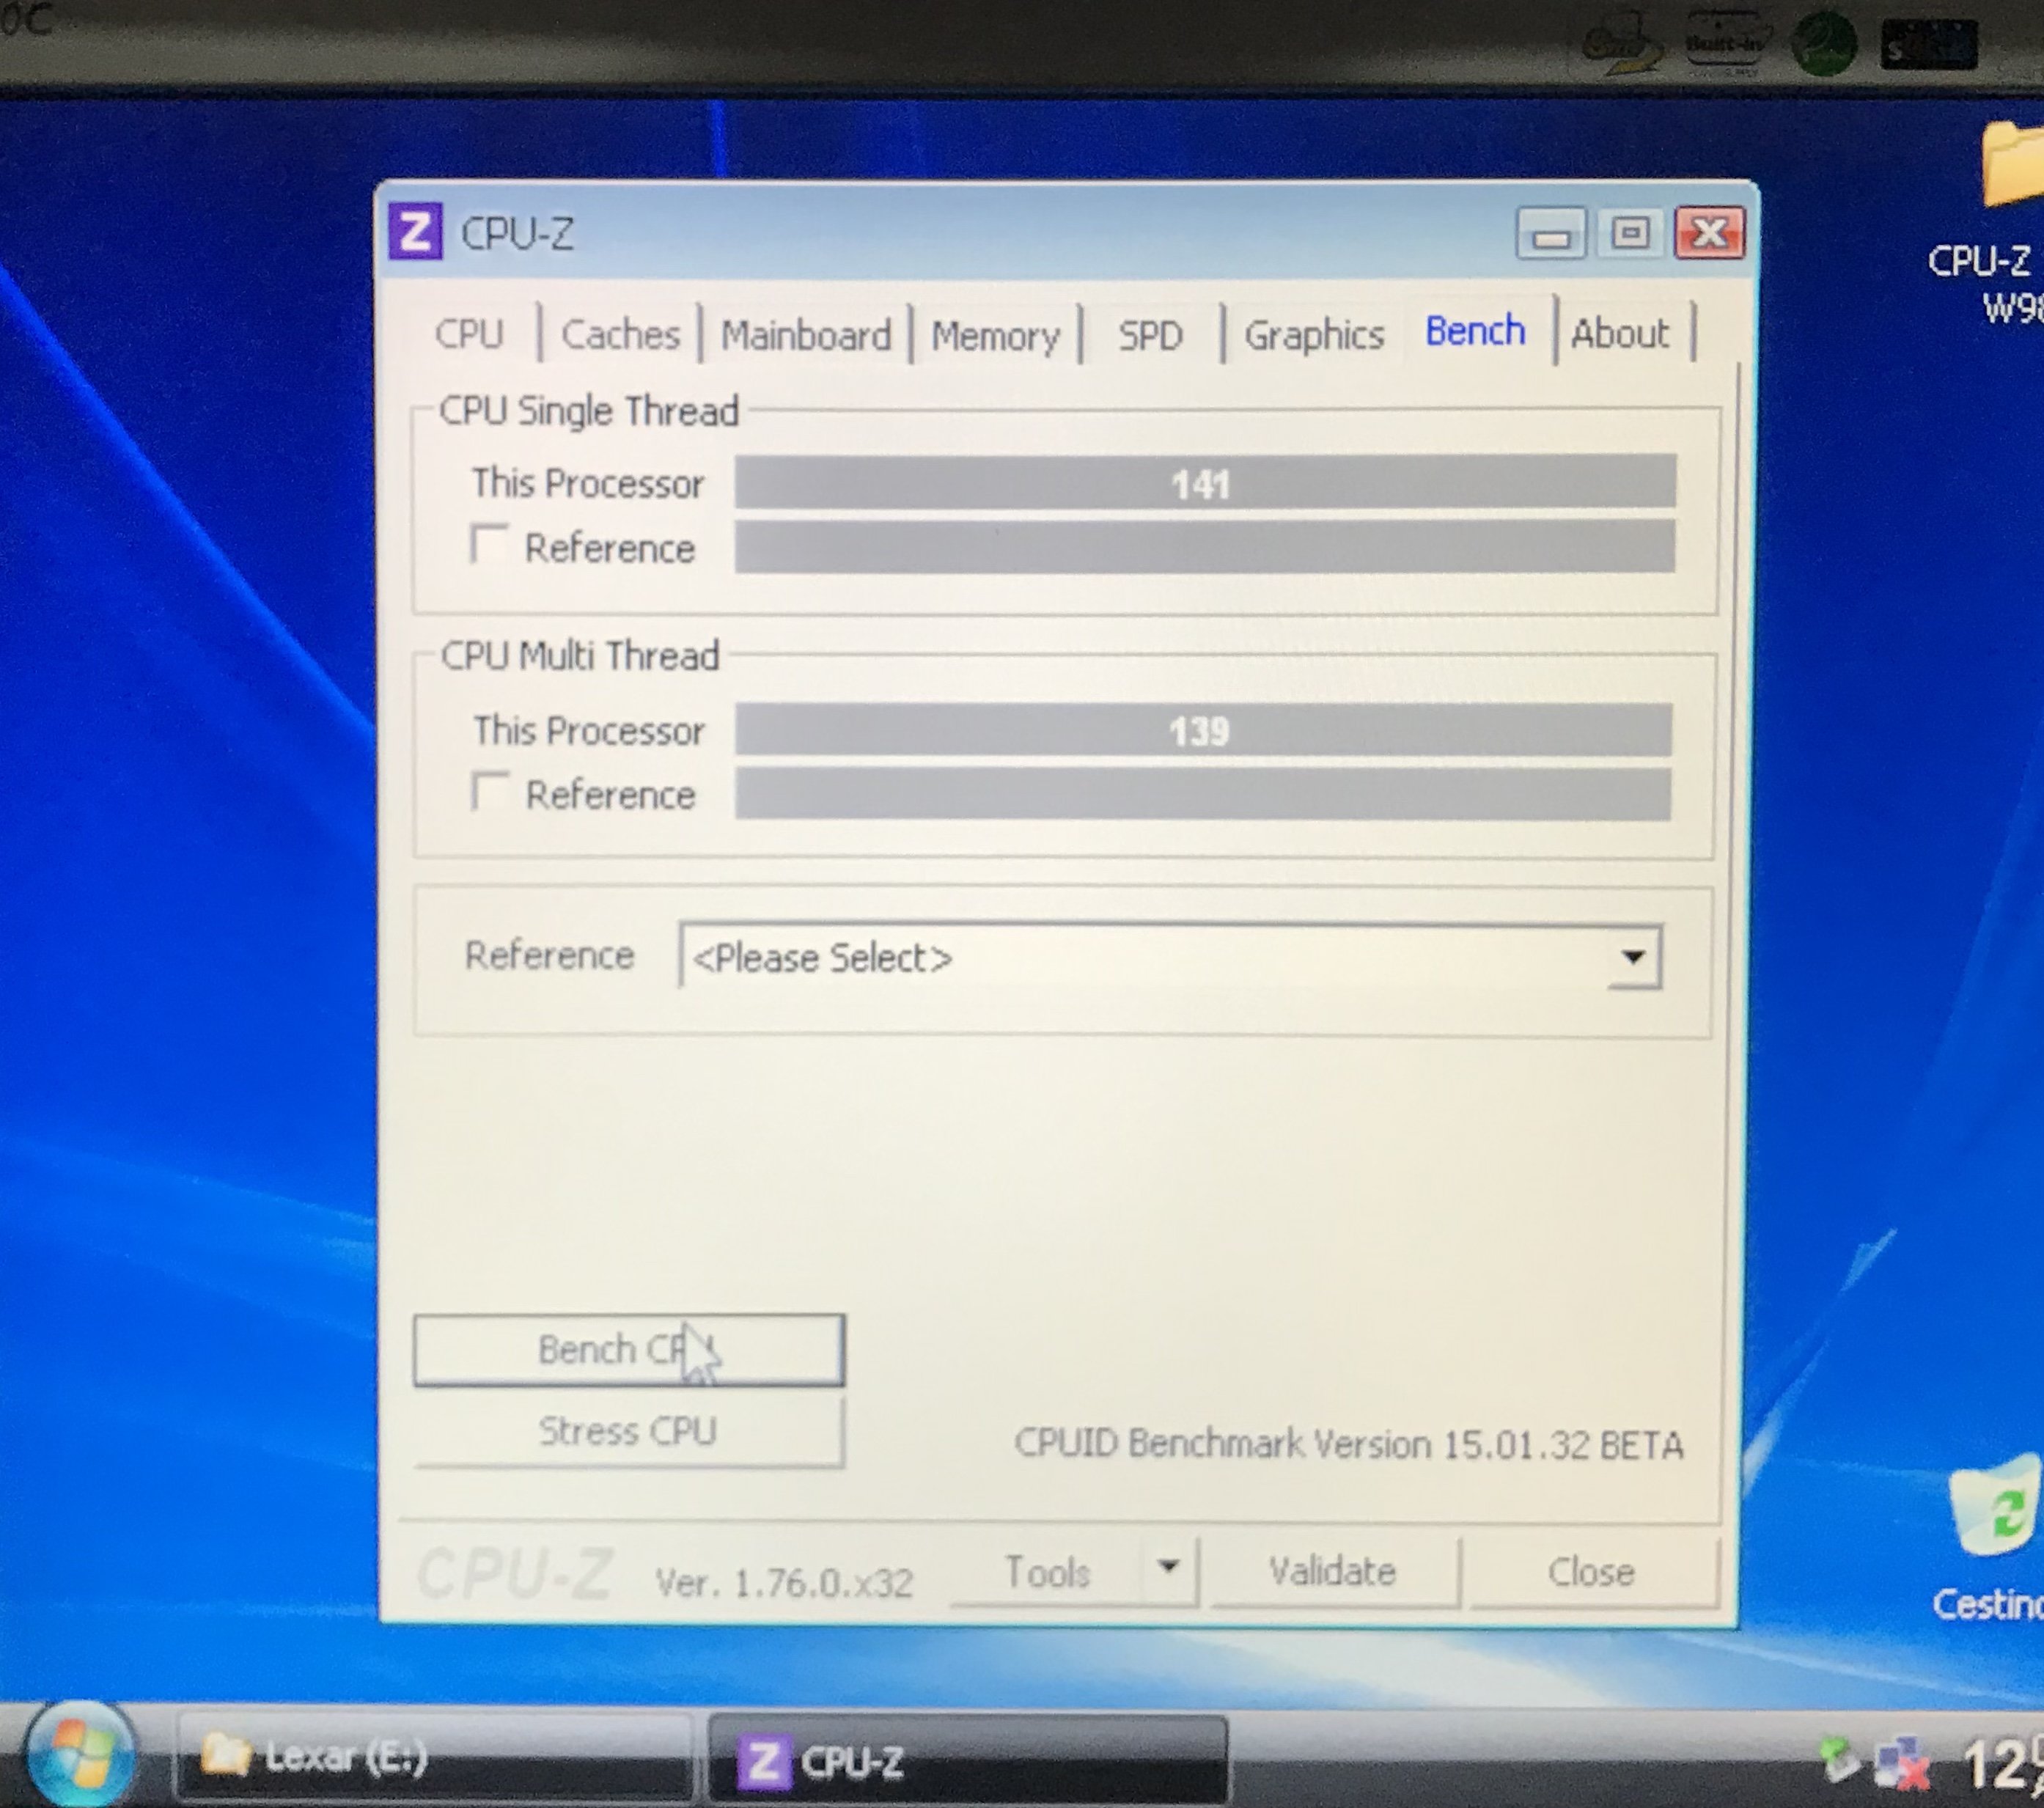This screenshot has width=2044, height=1808.
Task: Enable the Single Thread Reference checkbox
Action: [x=490, y=545]
